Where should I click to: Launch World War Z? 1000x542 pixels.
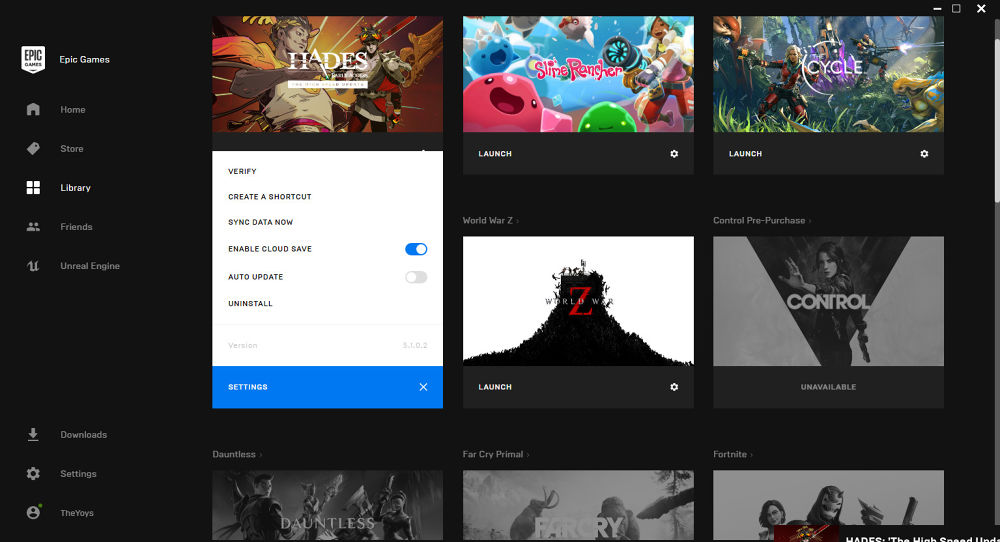click(x=495, y=387)
